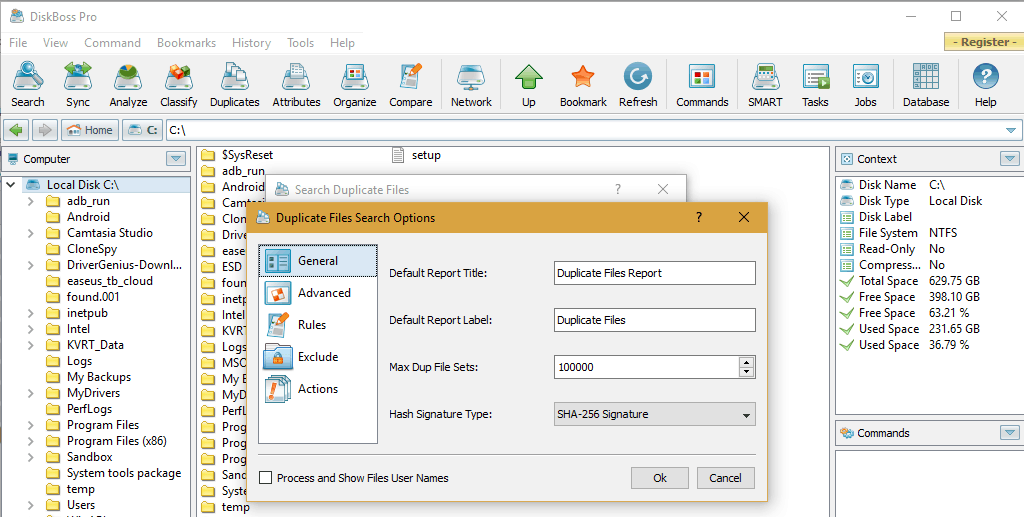The image size is (1024, 517).
Task: Launch the SMART disk monitor
Action: coord(765,85)
